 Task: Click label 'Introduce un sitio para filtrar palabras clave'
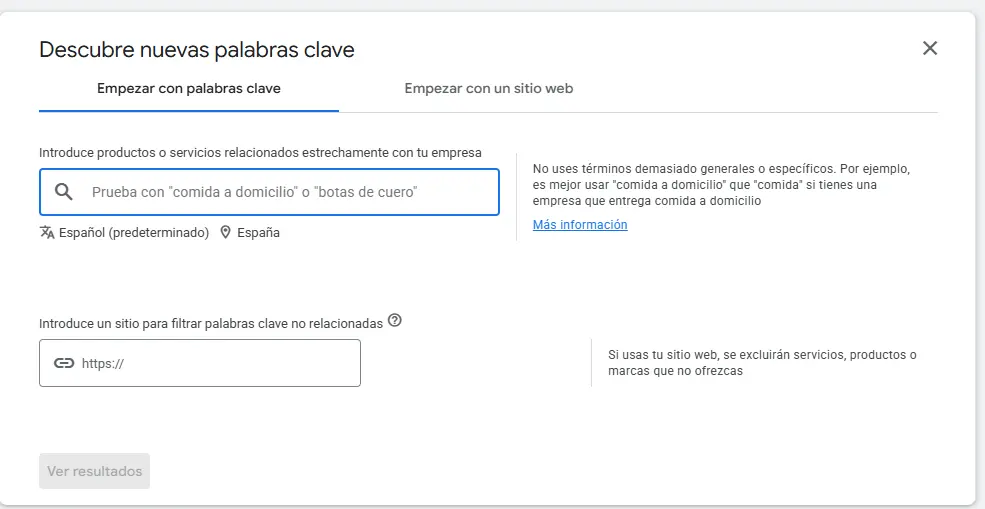click(211, 324)
